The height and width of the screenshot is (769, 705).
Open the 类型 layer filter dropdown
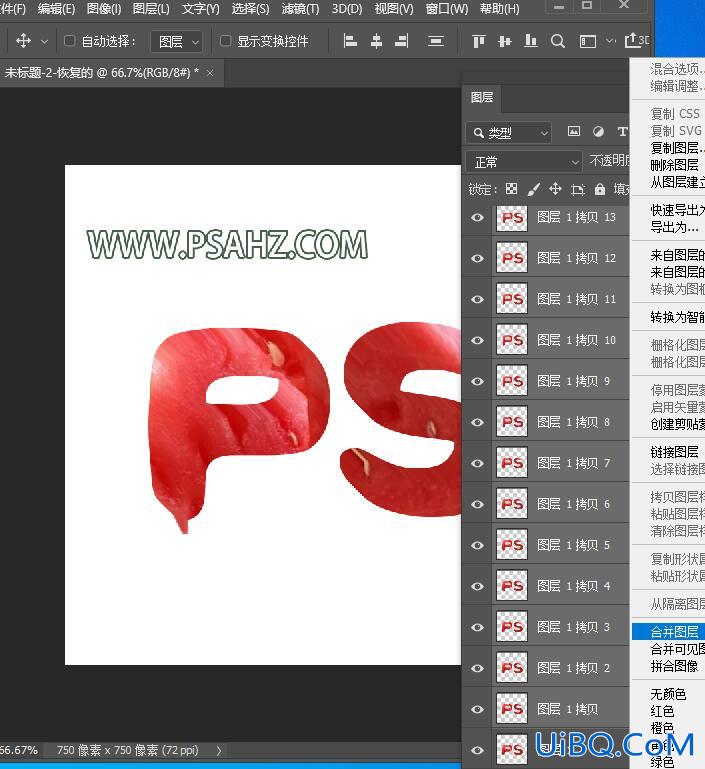[508, 132]
